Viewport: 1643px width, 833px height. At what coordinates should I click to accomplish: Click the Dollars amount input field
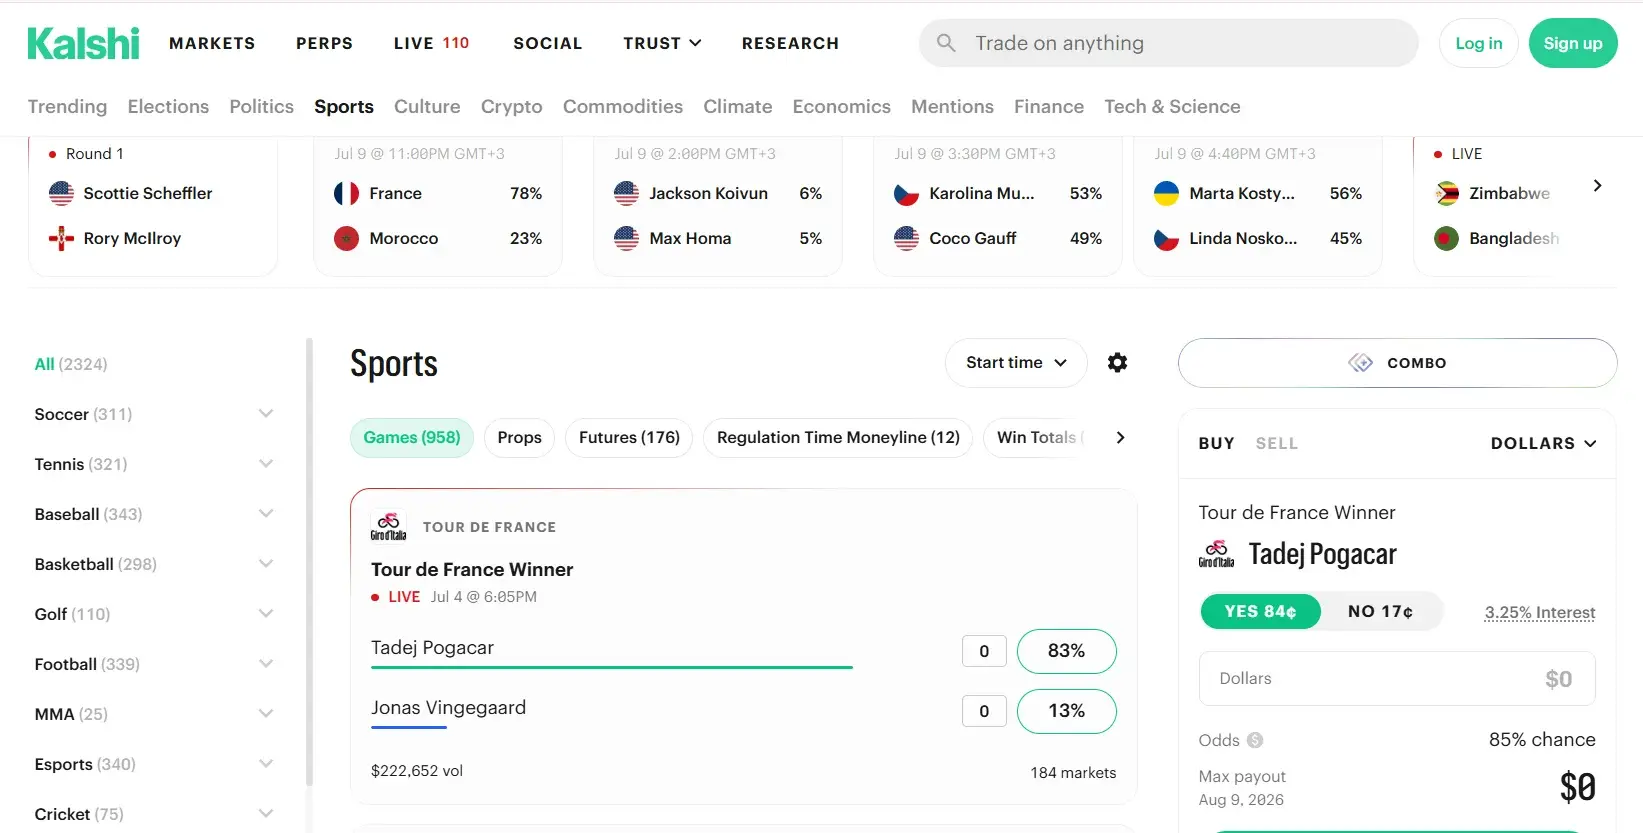[x=1397, y=679]
